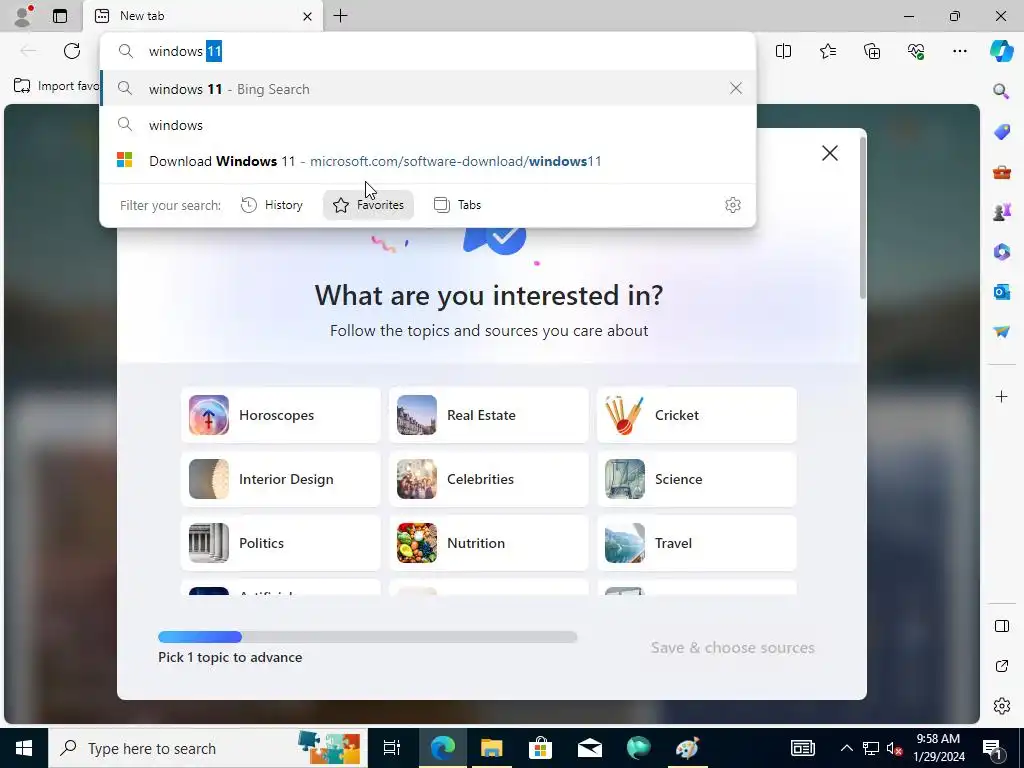Screen dimensions: 1024x768
Task: Open the paint palette app on taskbar
Action: click(687, 748)
